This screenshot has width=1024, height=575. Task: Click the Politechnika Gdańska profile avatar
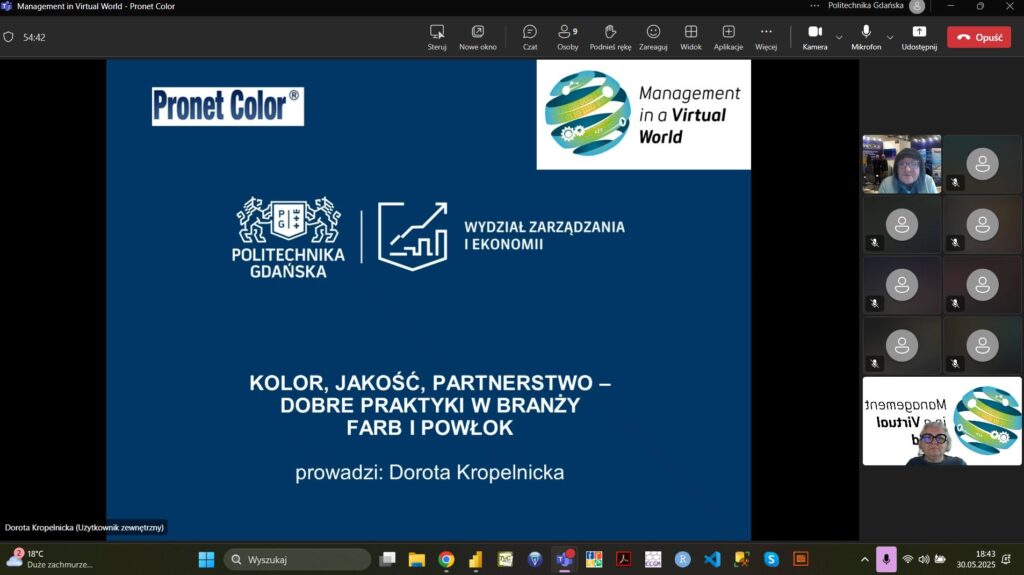(x=917, y=7)
